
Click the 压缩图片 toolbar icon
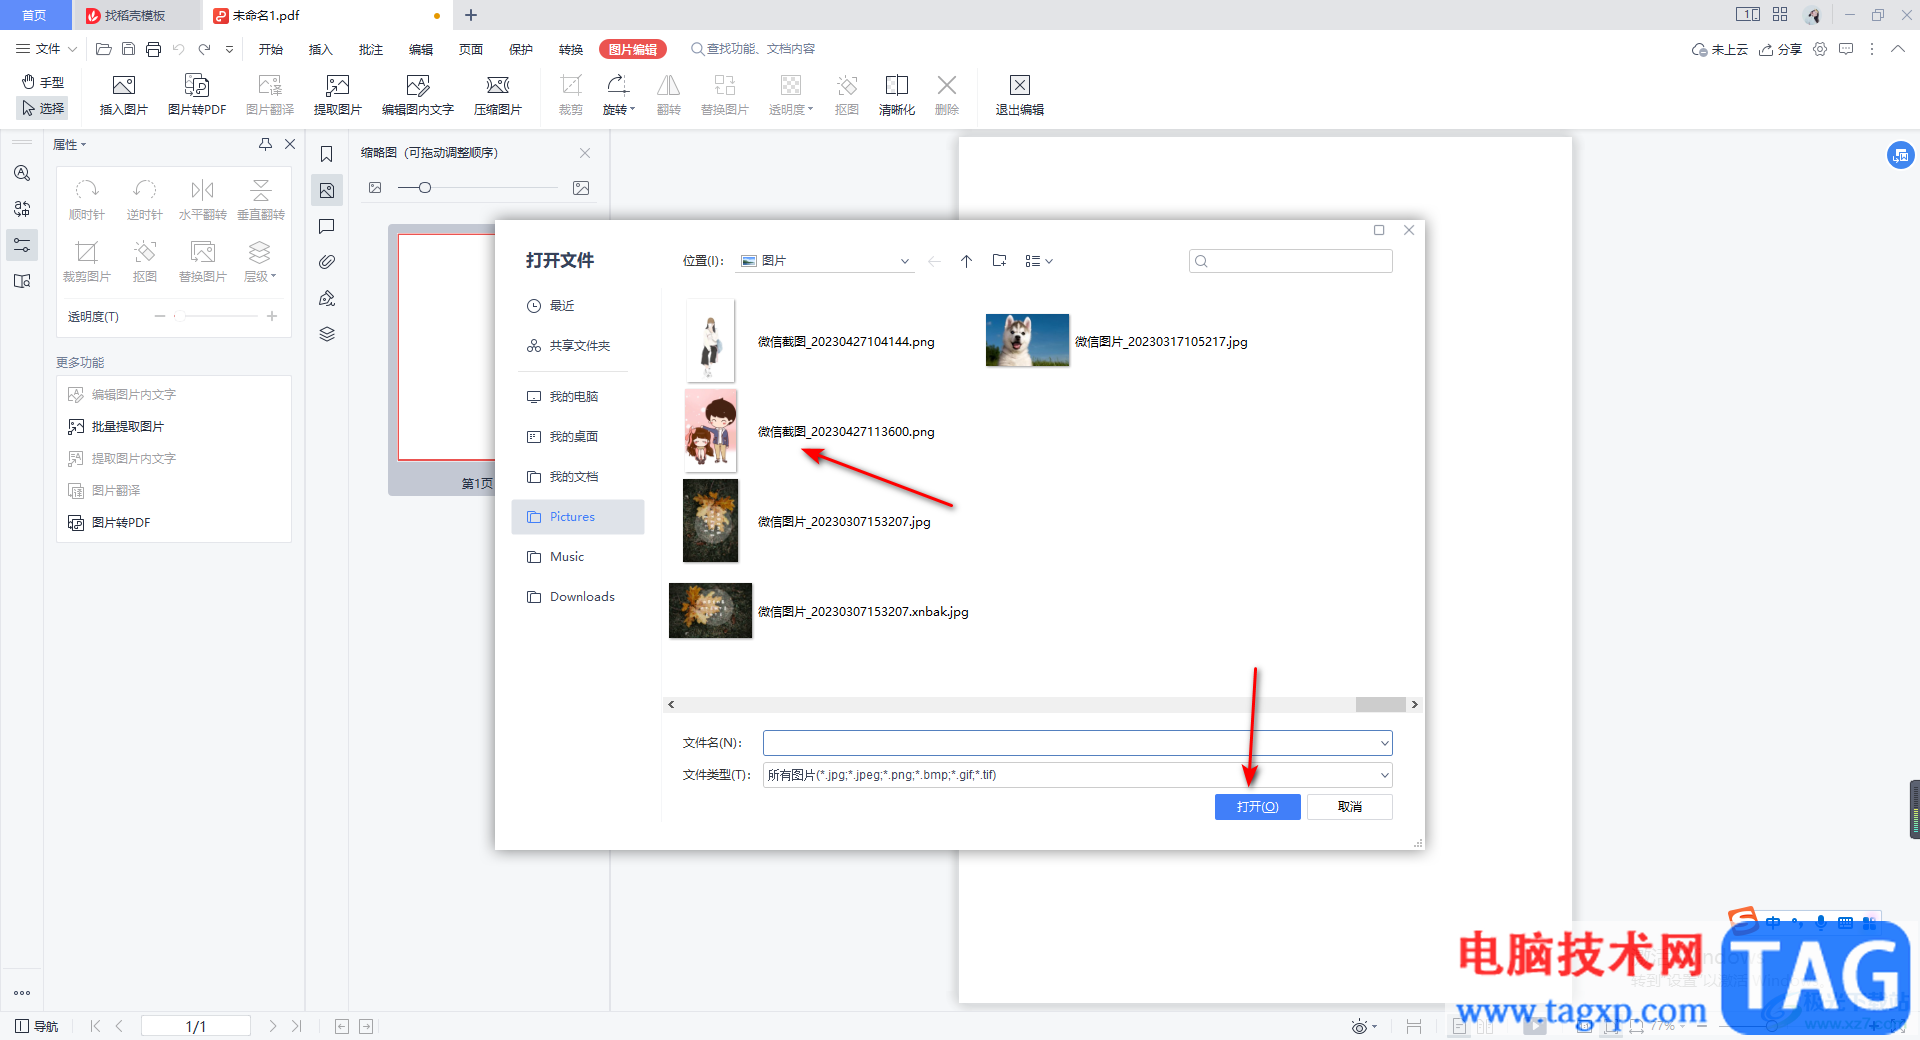coord(498,95)
